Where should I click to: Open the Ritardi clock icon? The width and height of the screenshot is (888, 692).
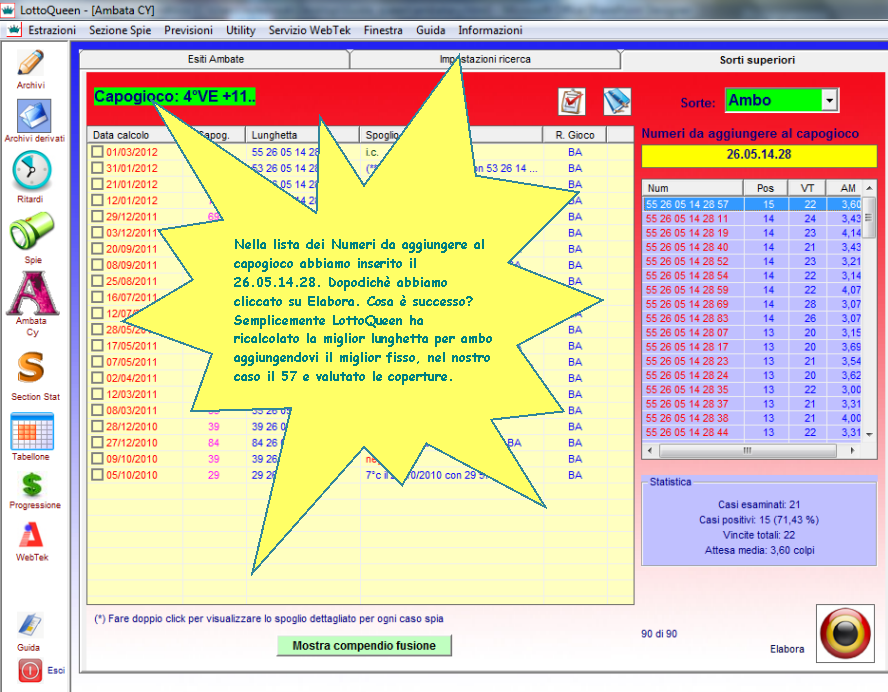pos(32,170)
